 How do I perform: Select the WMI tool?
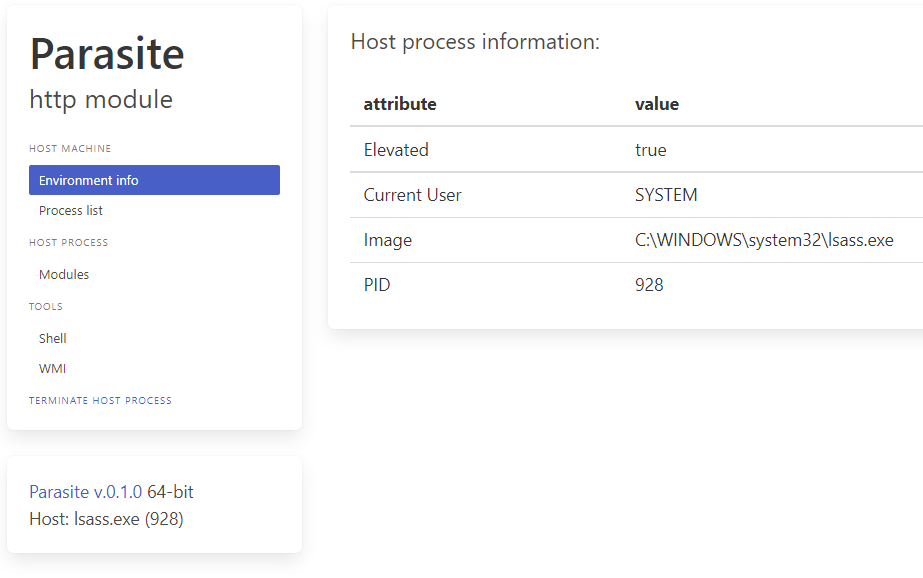tap(52, 369)
